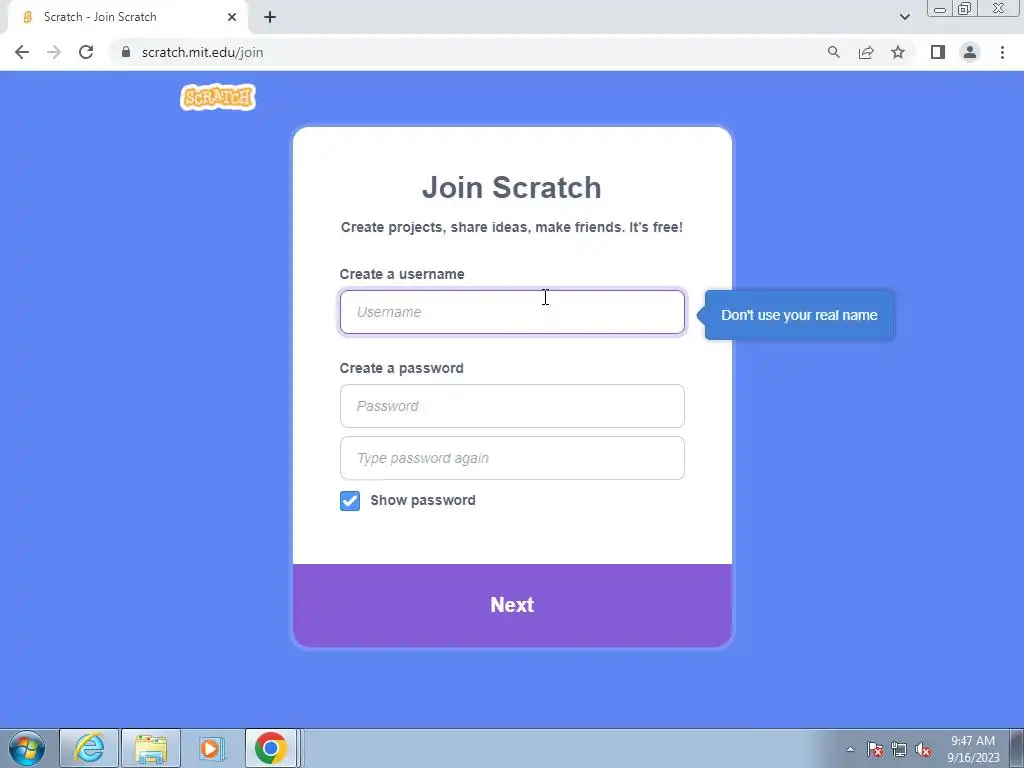Bookmark this tab with star icon
The image size is (1024, 768).
898,52
